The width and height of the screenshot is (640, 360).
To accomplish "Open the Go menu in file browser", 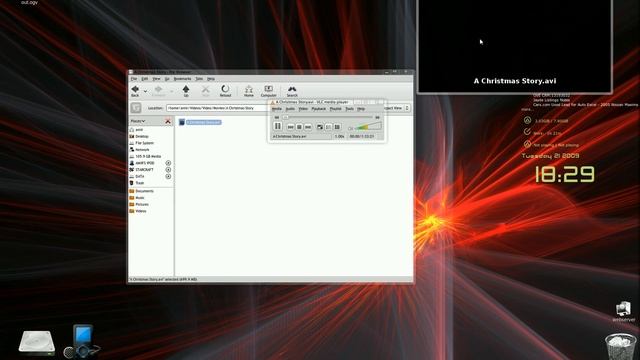I will [167, 79].
